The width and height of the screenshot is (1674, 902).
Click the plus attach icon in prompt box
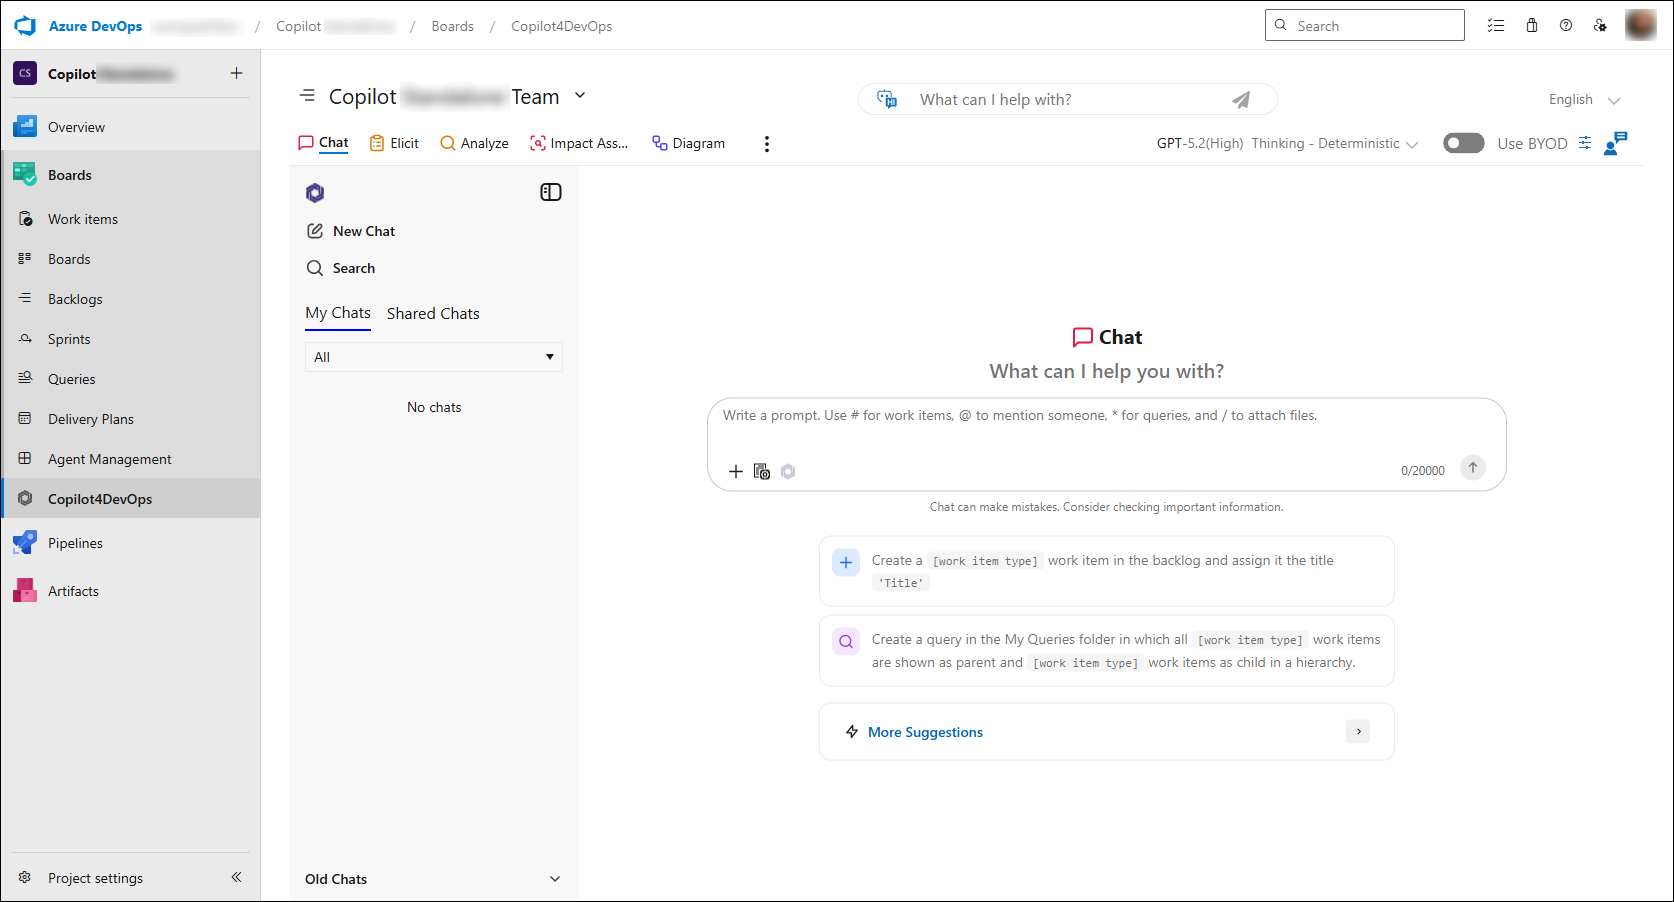point(735,471)
